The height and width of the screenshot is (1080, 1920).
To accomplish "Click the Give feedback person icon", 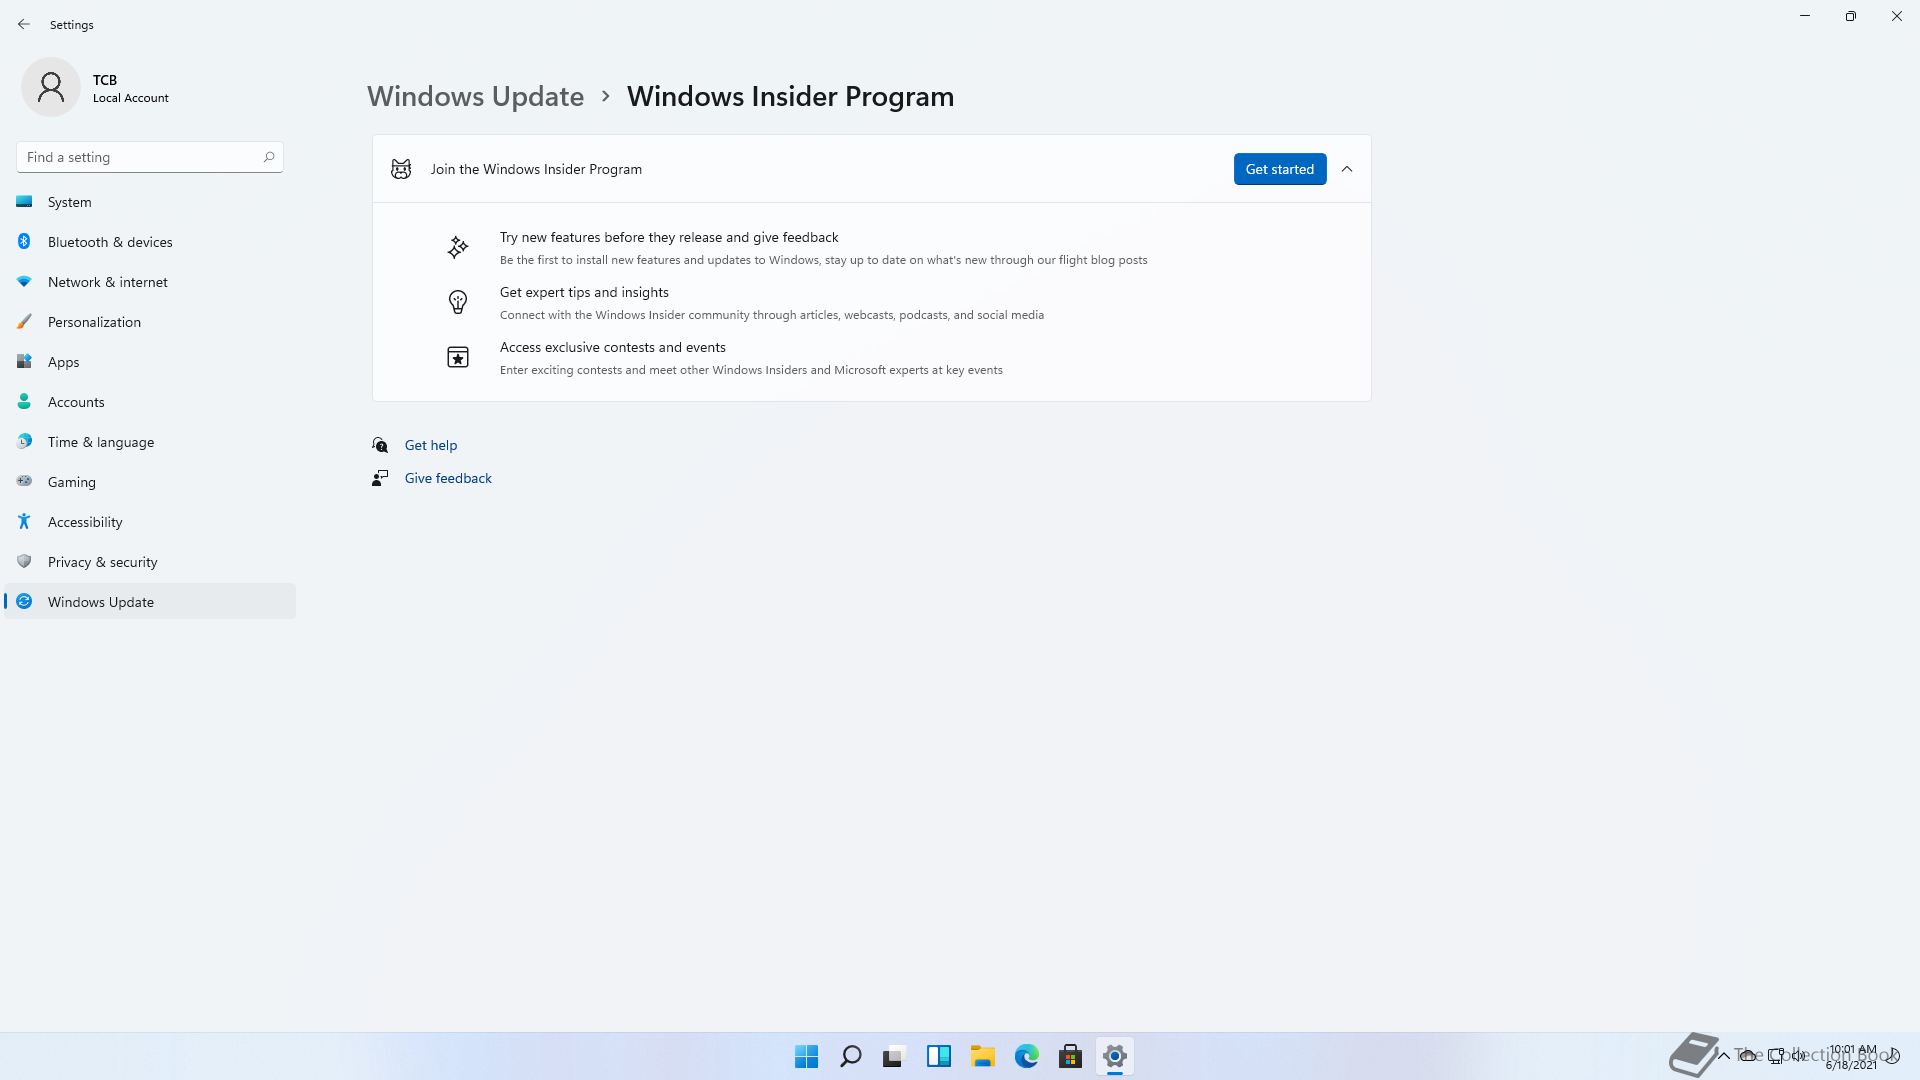I will (x=380, y=478).
